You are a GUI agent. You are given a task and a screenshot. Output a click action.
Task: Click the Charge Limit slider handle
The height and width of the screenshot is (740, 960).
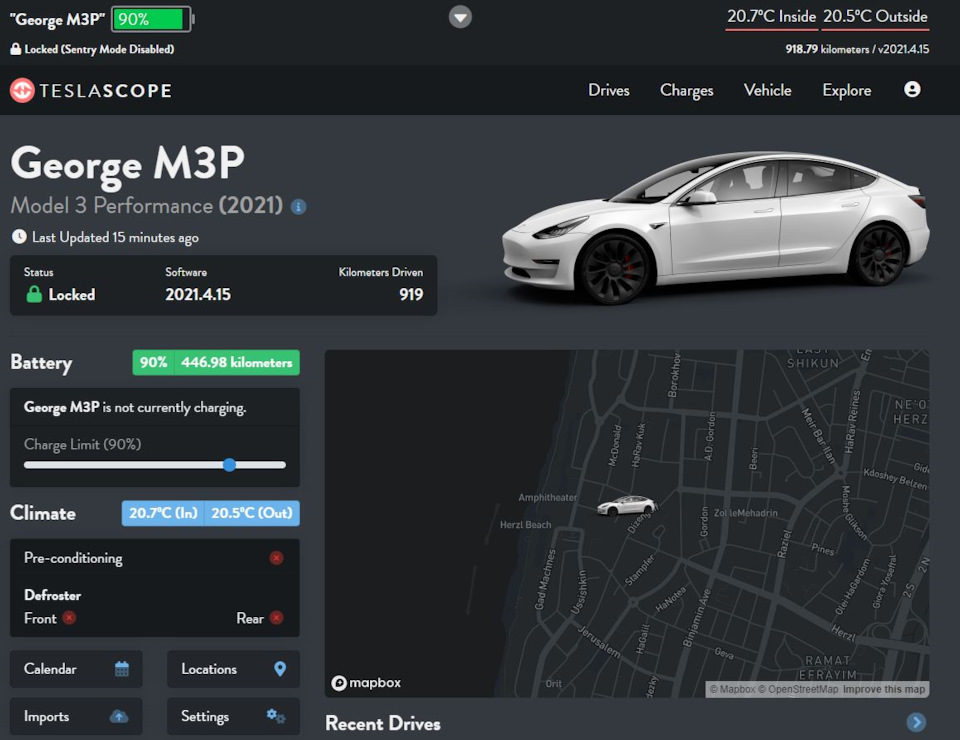229,465
